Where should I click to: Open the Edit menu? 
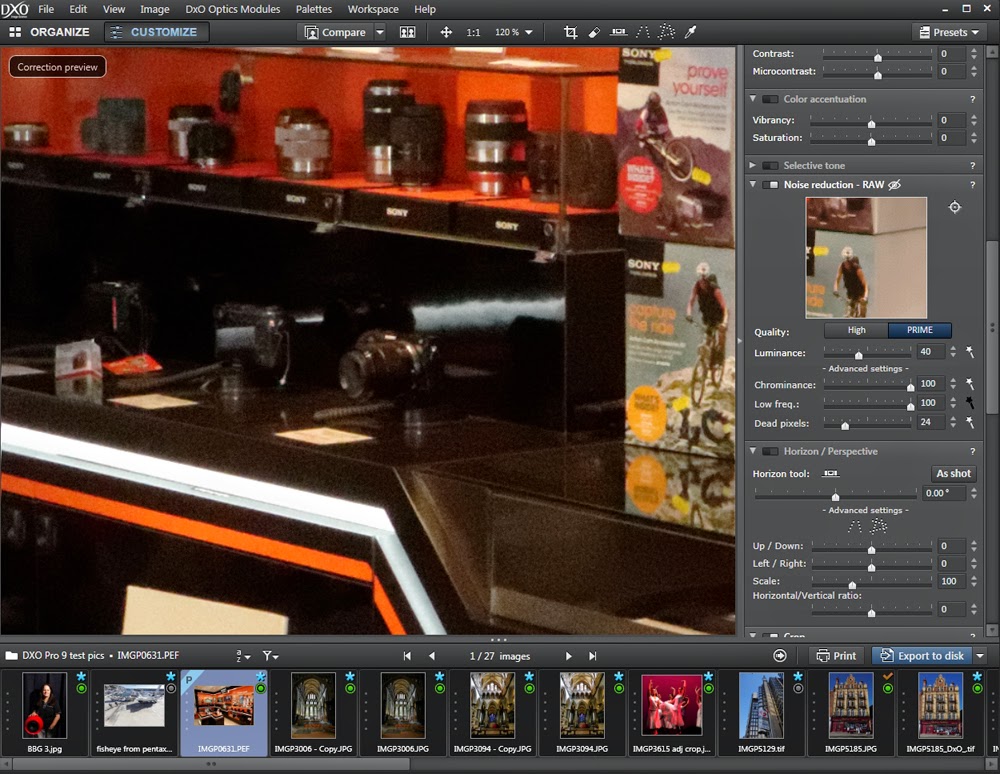(78, 9)
